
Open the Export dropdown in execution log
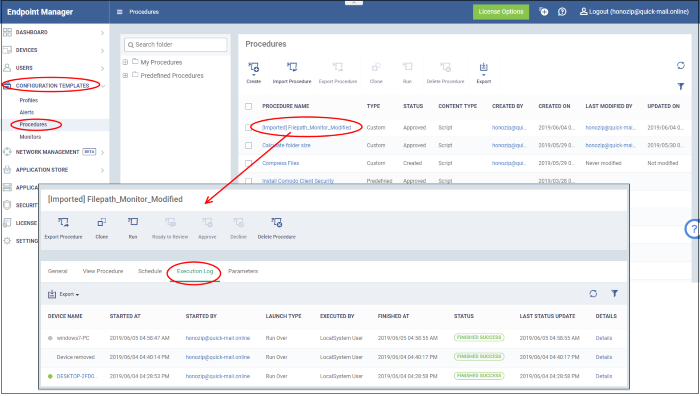click(x=64, y=294)
